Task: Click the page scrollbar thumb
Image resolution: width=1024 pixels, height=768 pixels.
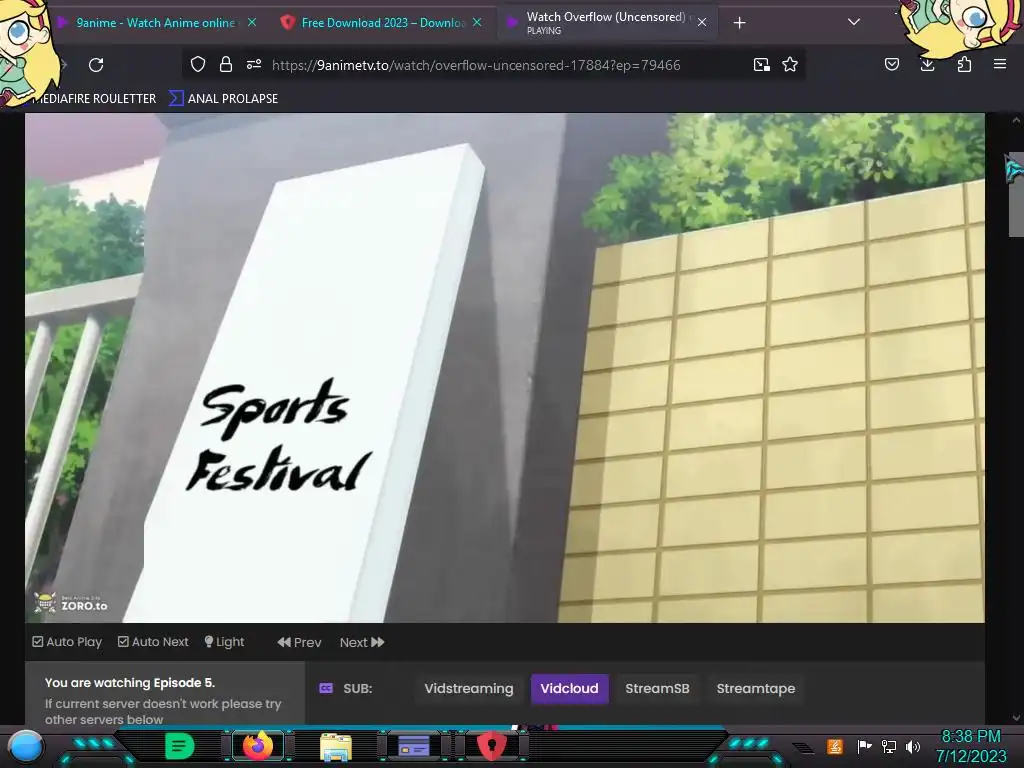Action: pos(1016,195)
